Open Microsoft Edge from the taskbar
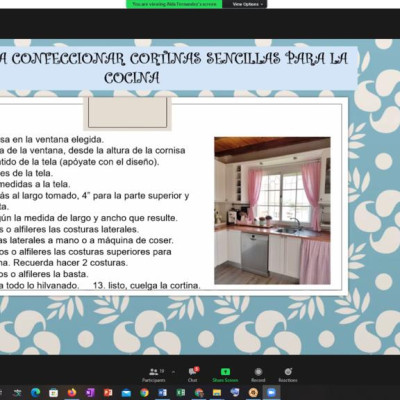 (35, 393)
